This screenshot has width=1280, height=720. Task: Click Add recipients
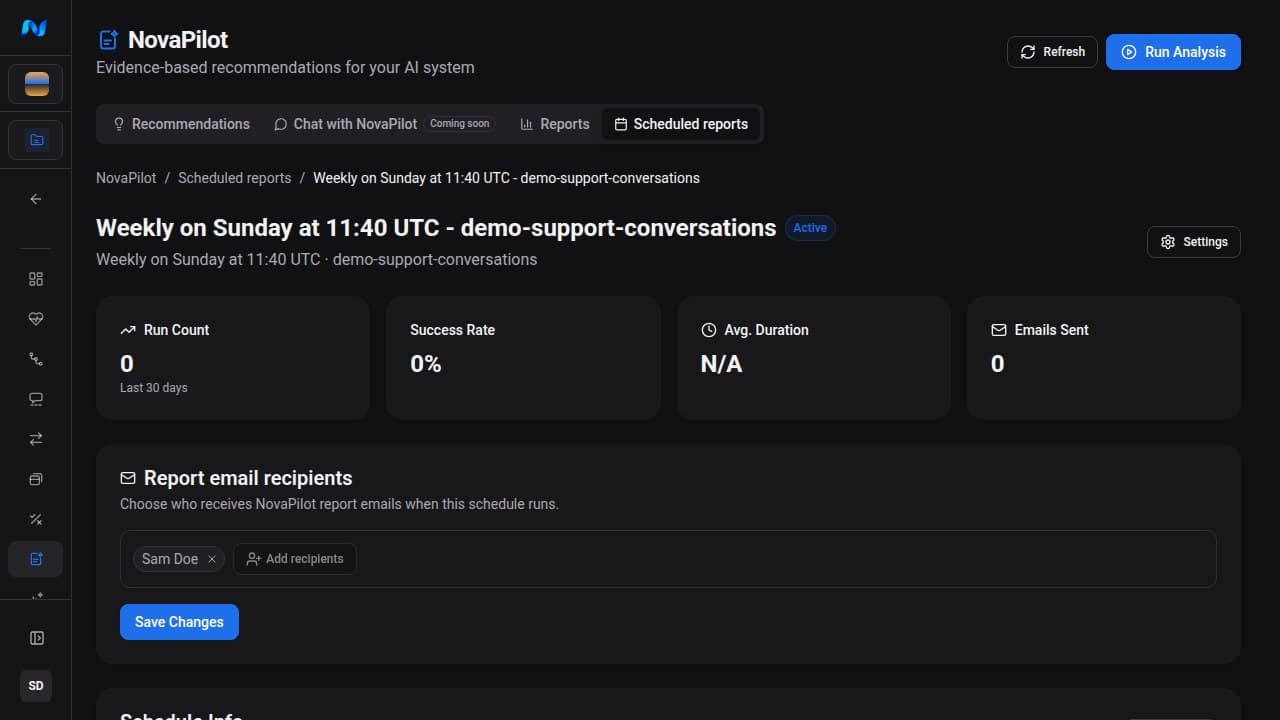coord(295,559)
